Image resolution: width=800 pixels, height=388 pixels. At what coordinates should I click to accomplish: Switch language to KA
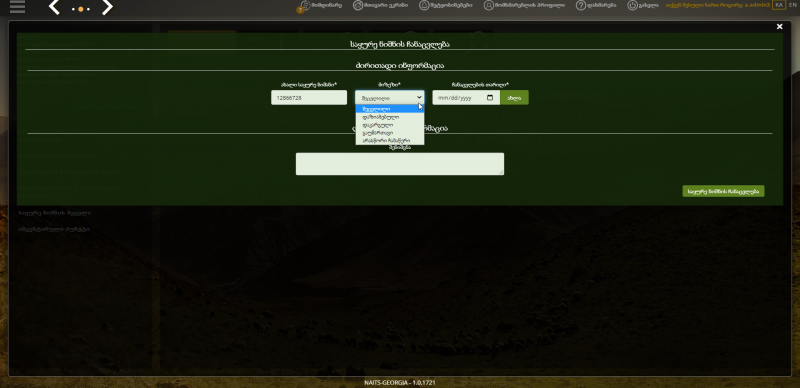pyautogui.click(x=779, y=5)
